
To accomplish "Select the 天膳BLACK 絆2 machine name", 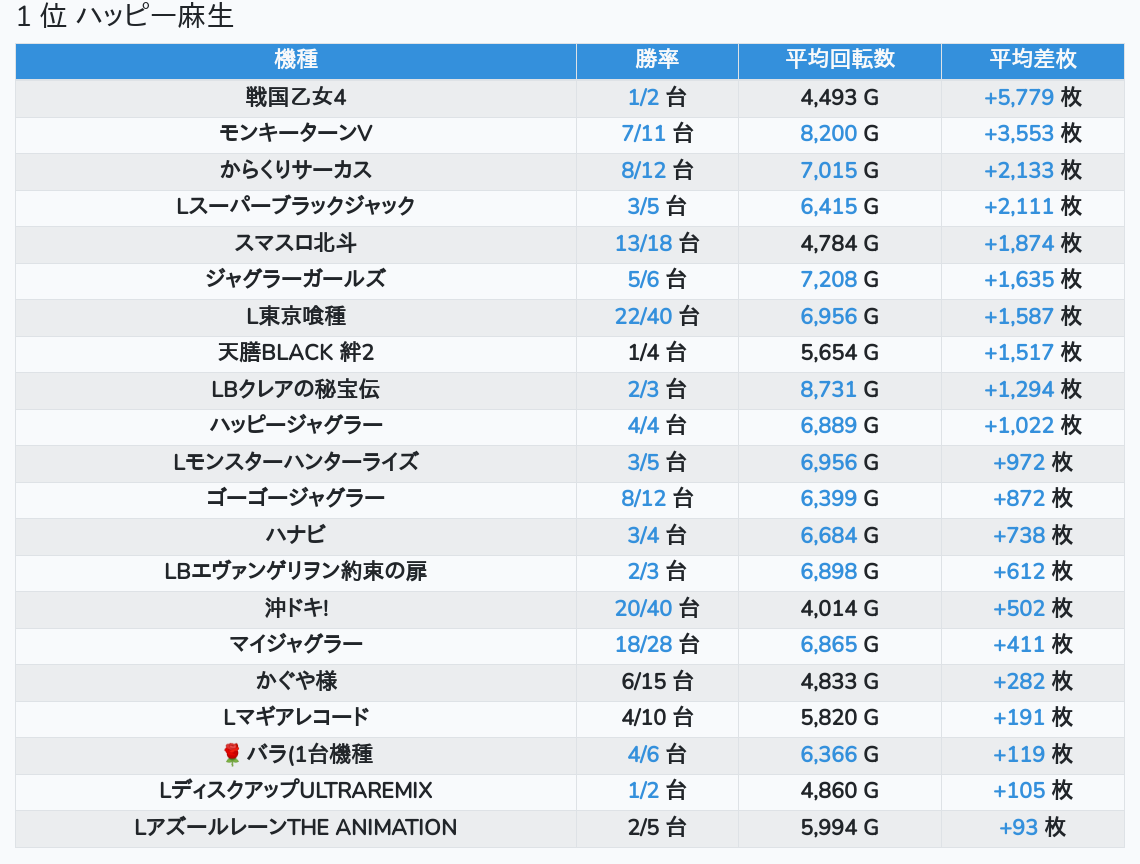I will (x=296, y=353).
